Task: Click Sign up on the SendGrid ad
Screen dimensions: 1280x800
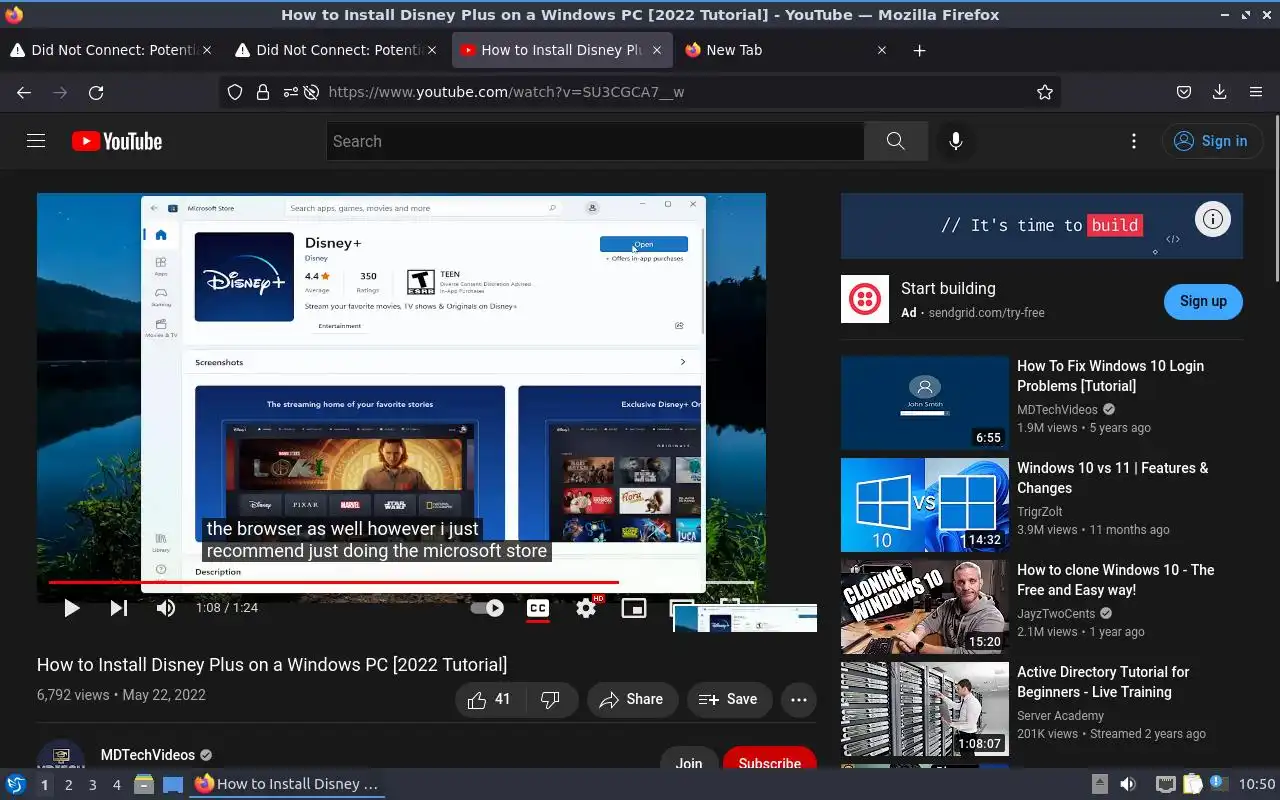Action: pos(1203,301)
